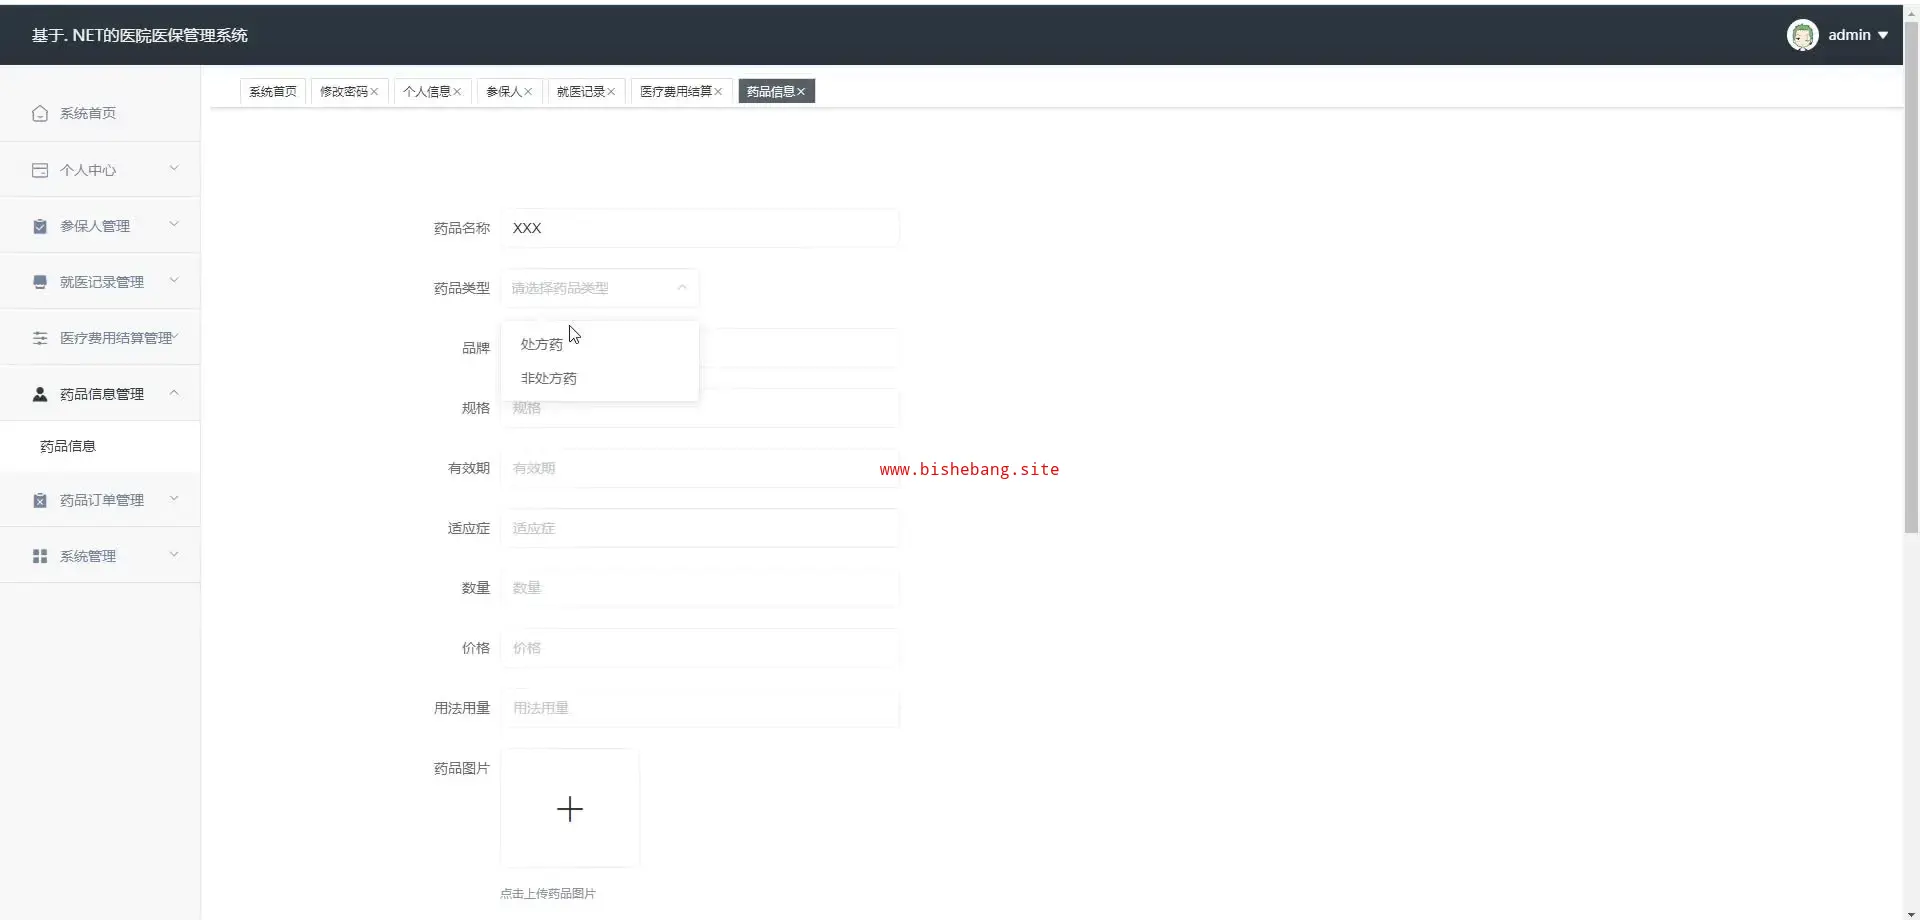
Task: Click the 医疗费用结算管理 sliders icon
Action: [x=40, y=338]
